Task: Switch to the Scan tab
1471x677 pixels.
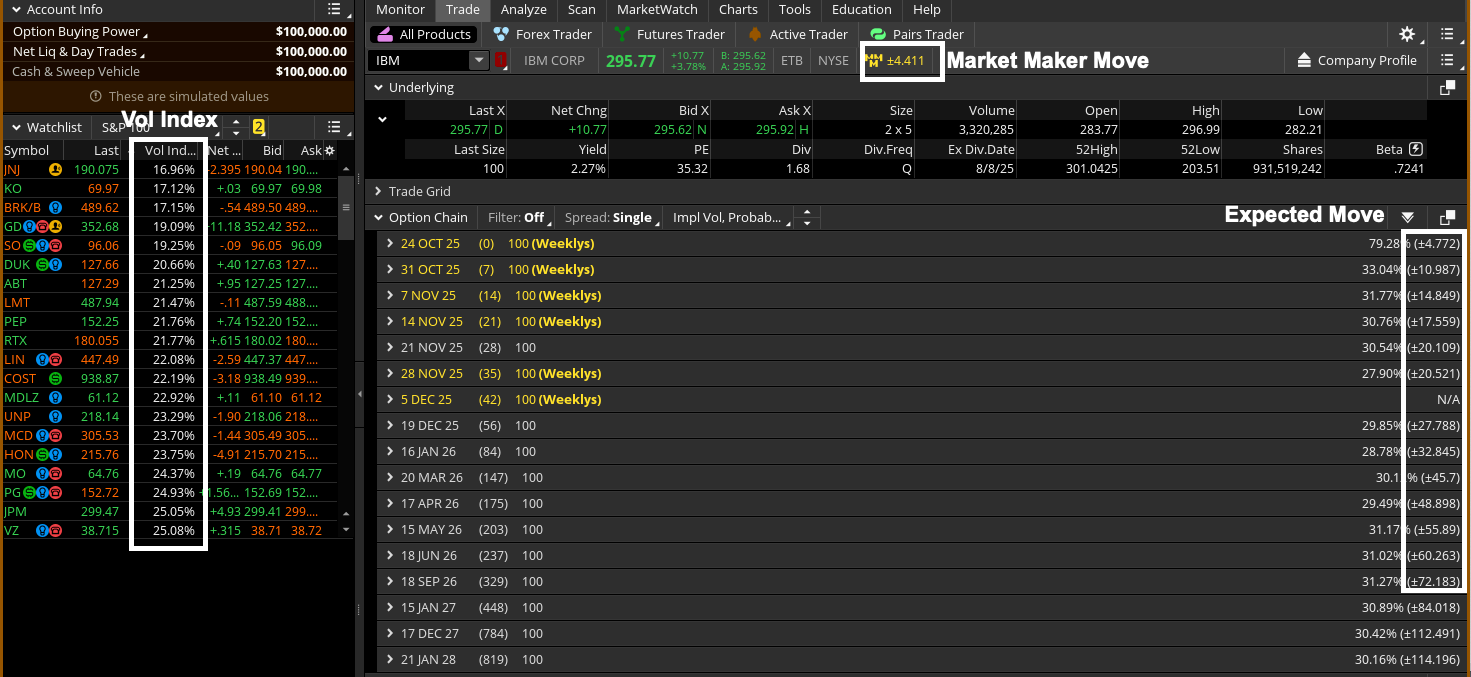Action: [581, 9]
